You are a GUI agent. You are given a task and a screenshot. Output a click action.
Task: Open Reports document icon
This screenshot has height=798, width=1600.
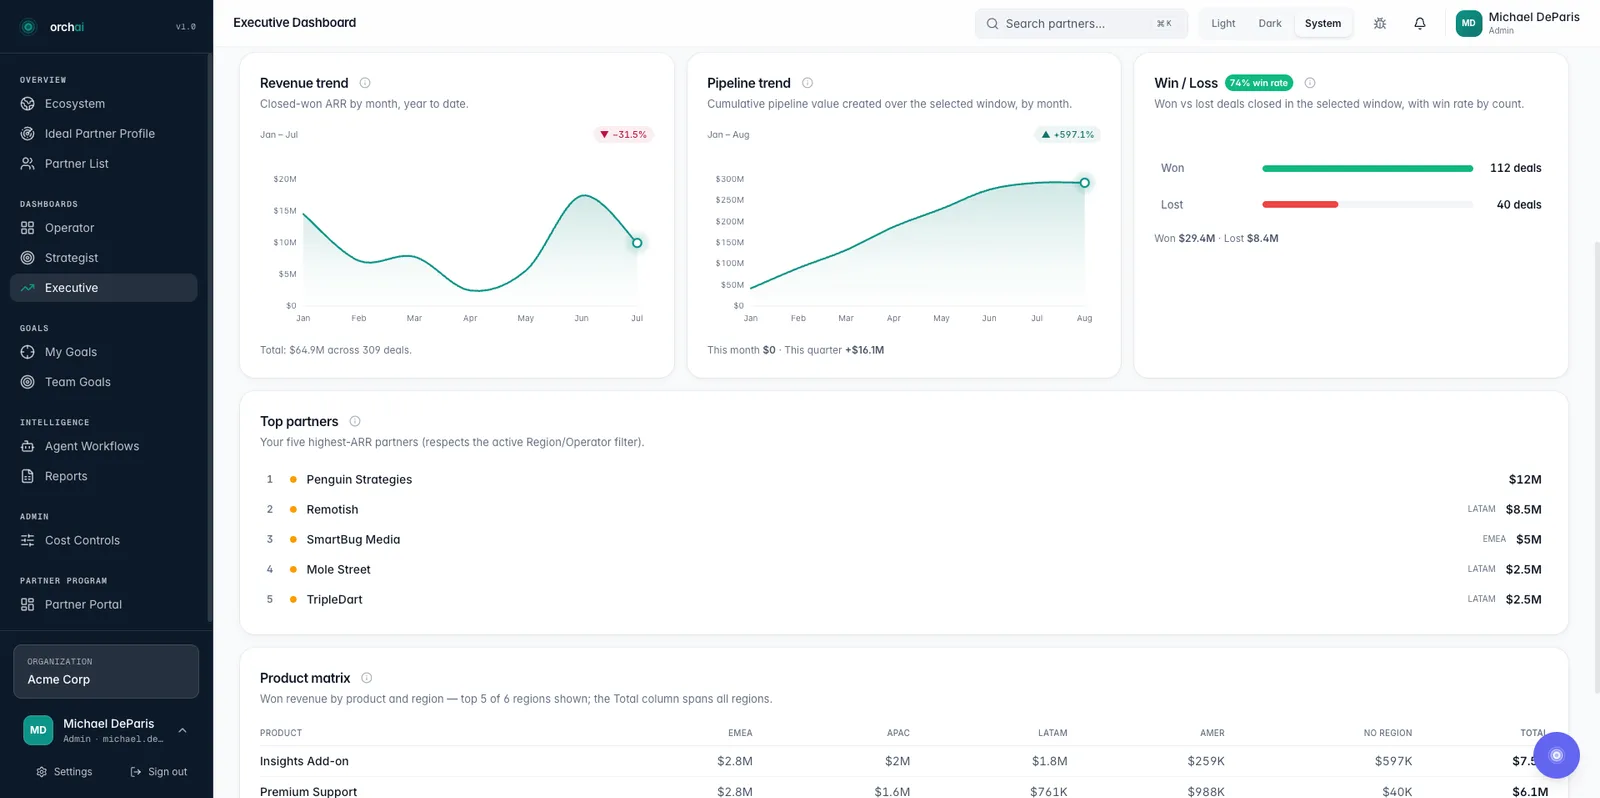(28, 476)
